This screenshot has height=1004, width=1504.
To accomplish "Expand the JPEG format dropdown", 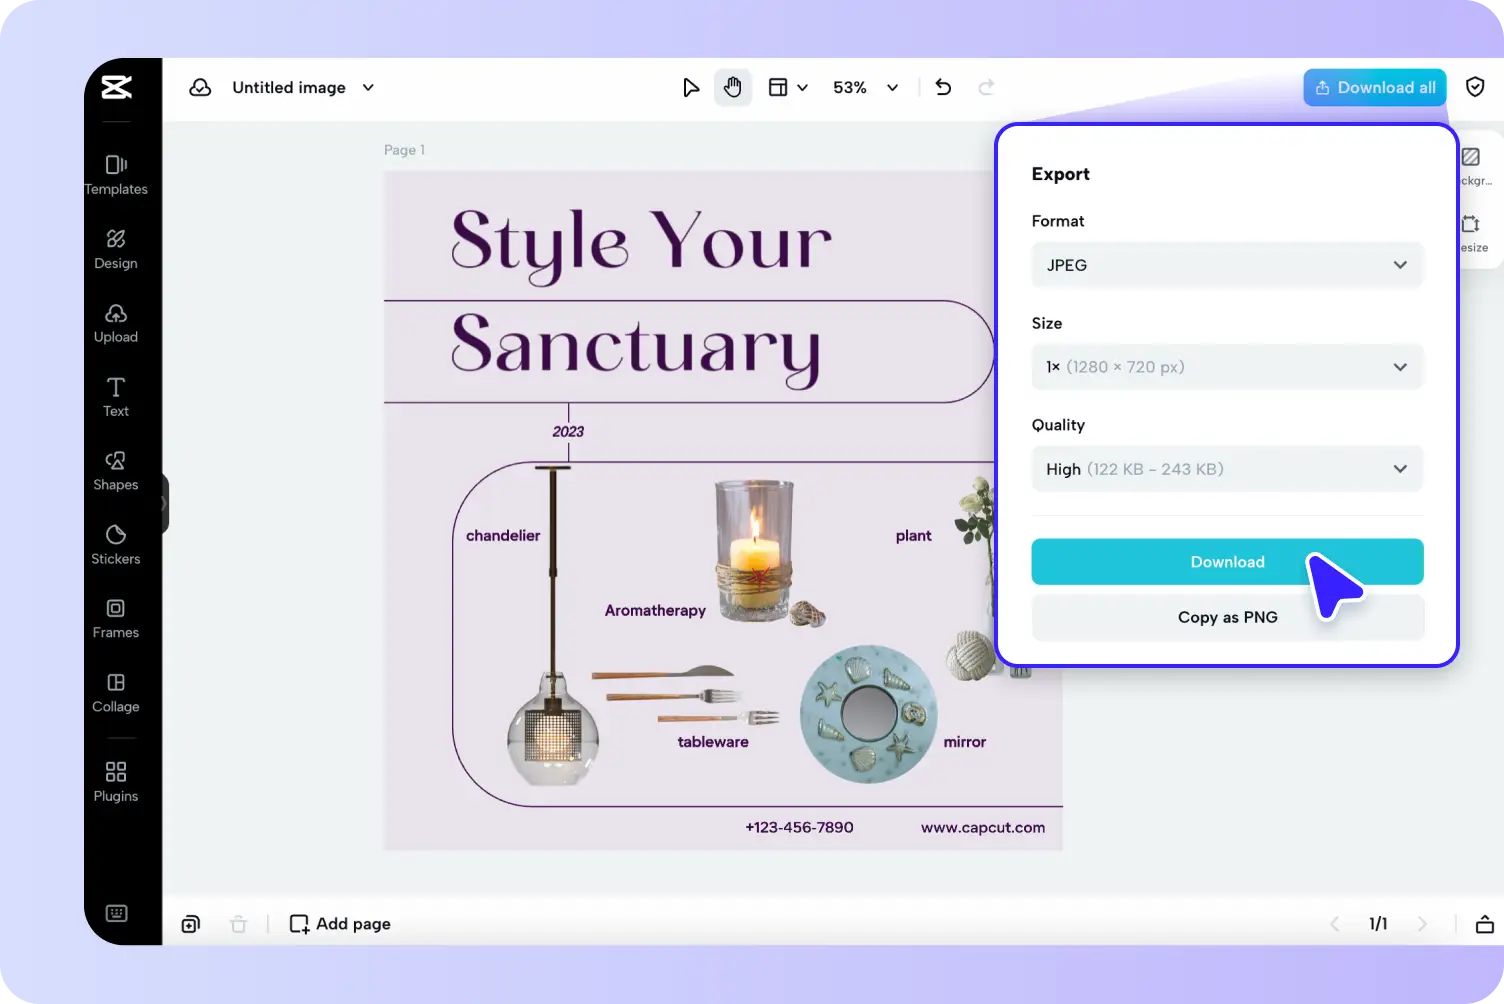I will click(1226, 265).
